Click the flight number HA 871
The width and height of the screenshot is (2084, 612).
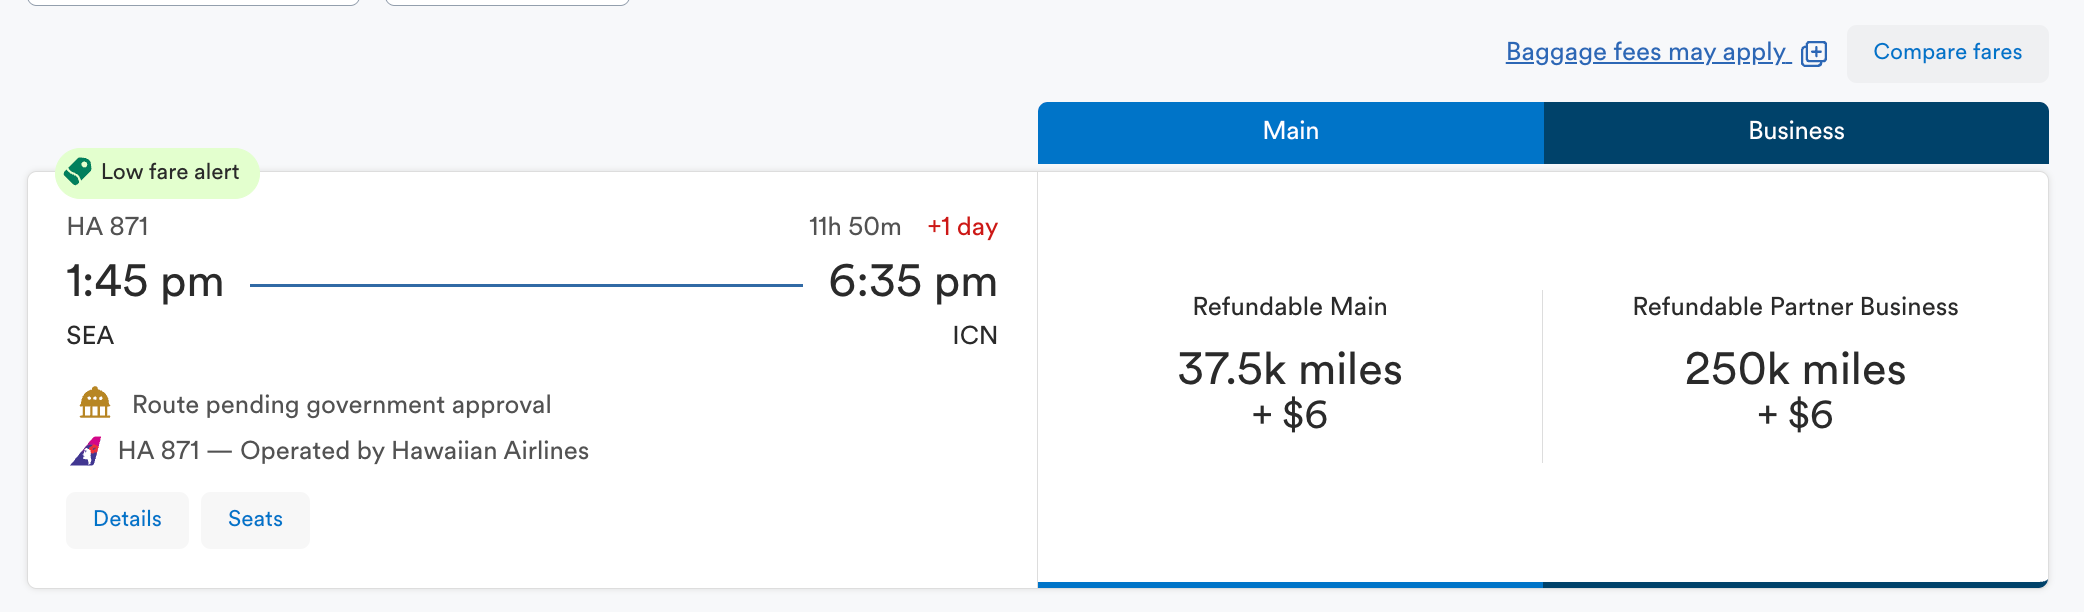point(106,226)
